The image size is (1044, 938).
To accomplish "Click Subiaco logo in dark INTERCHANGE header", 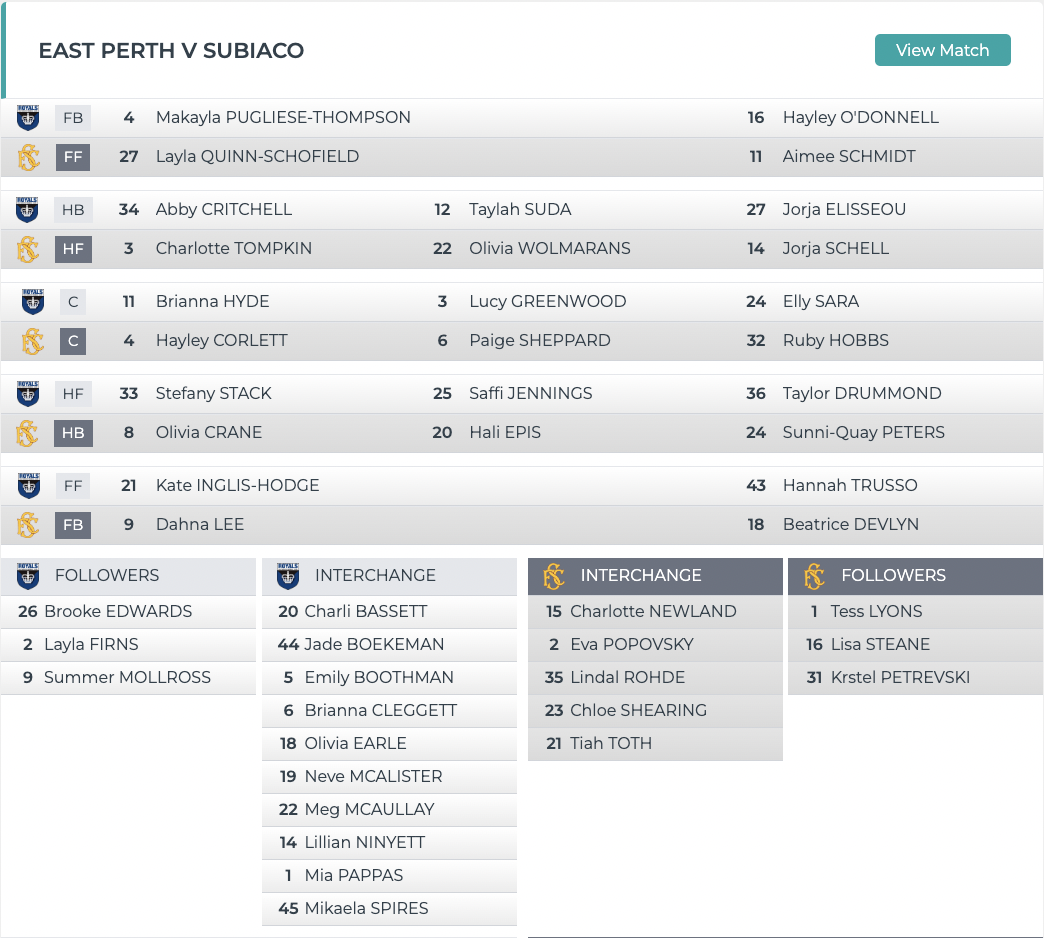I will 553,576.
